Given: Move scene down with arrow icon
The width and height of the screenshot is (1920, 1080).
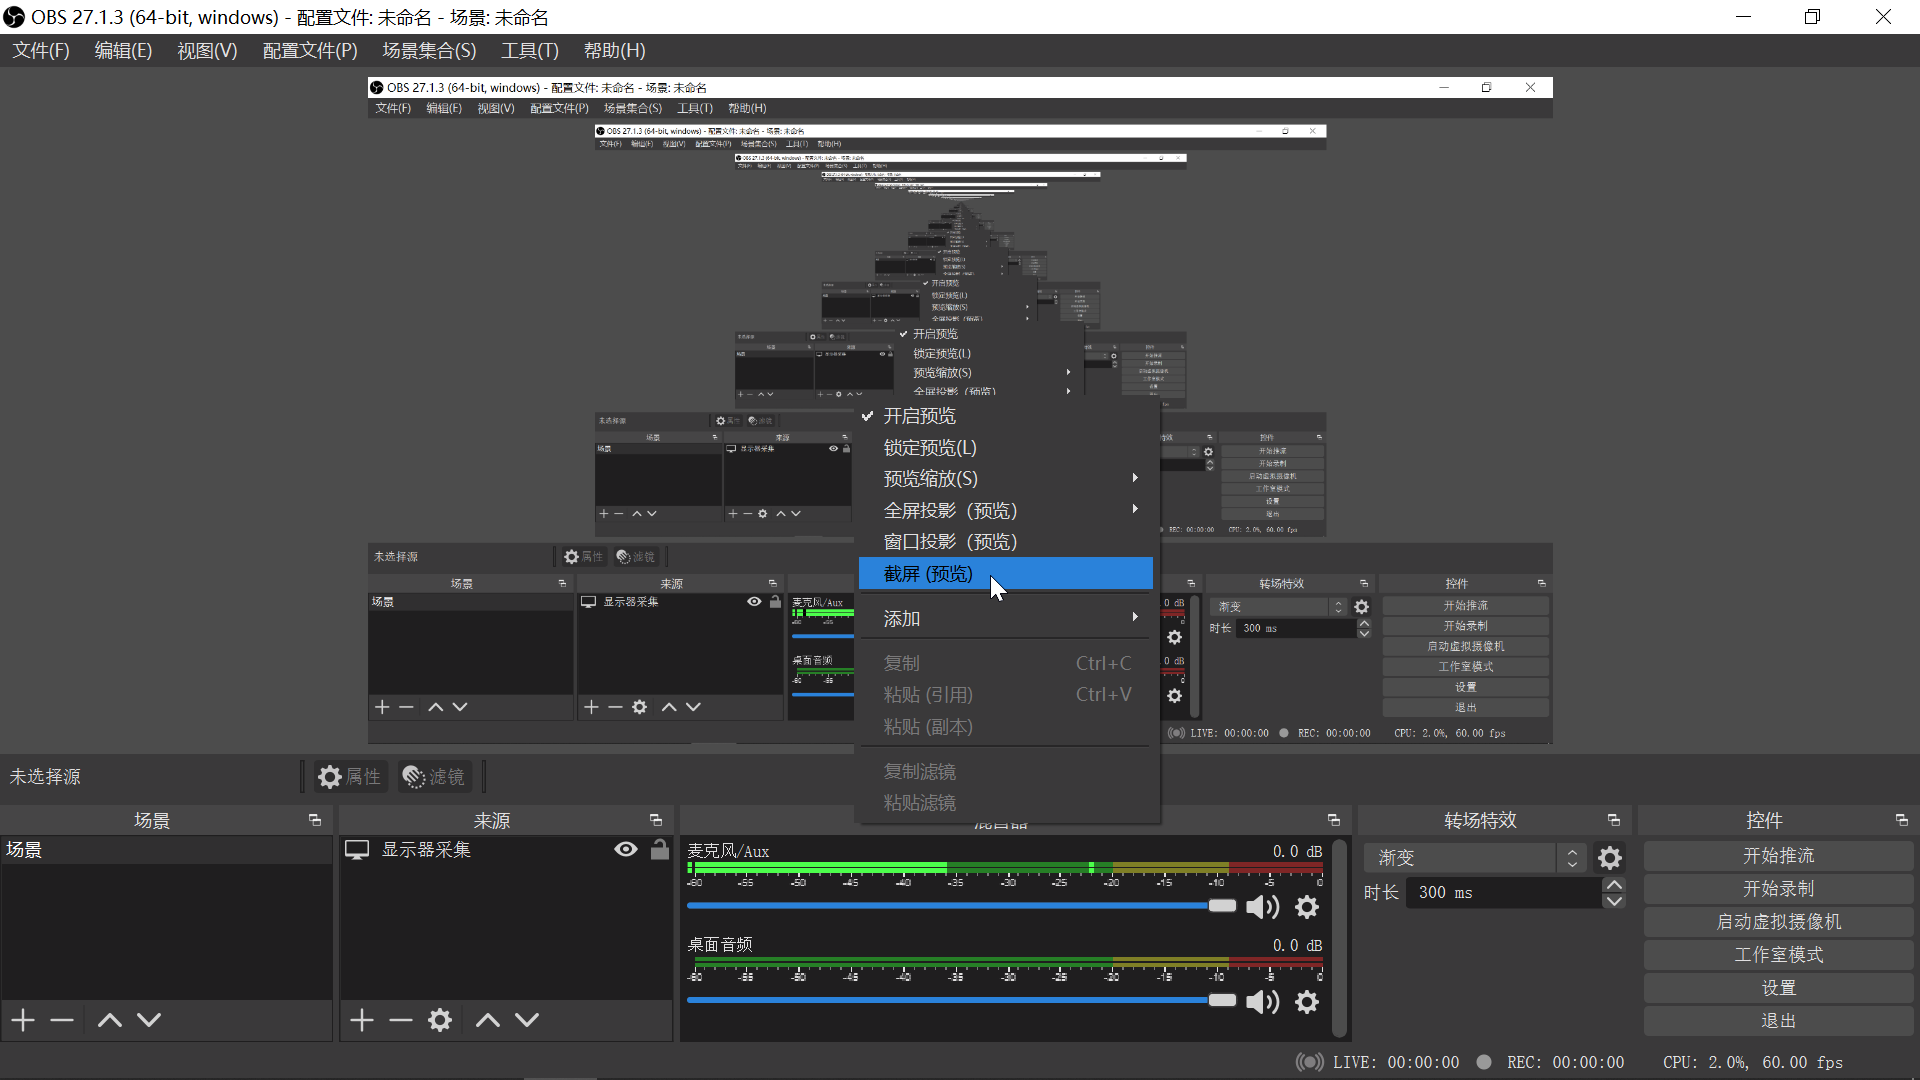Looking at the screenshot, I should [149, 1020].
